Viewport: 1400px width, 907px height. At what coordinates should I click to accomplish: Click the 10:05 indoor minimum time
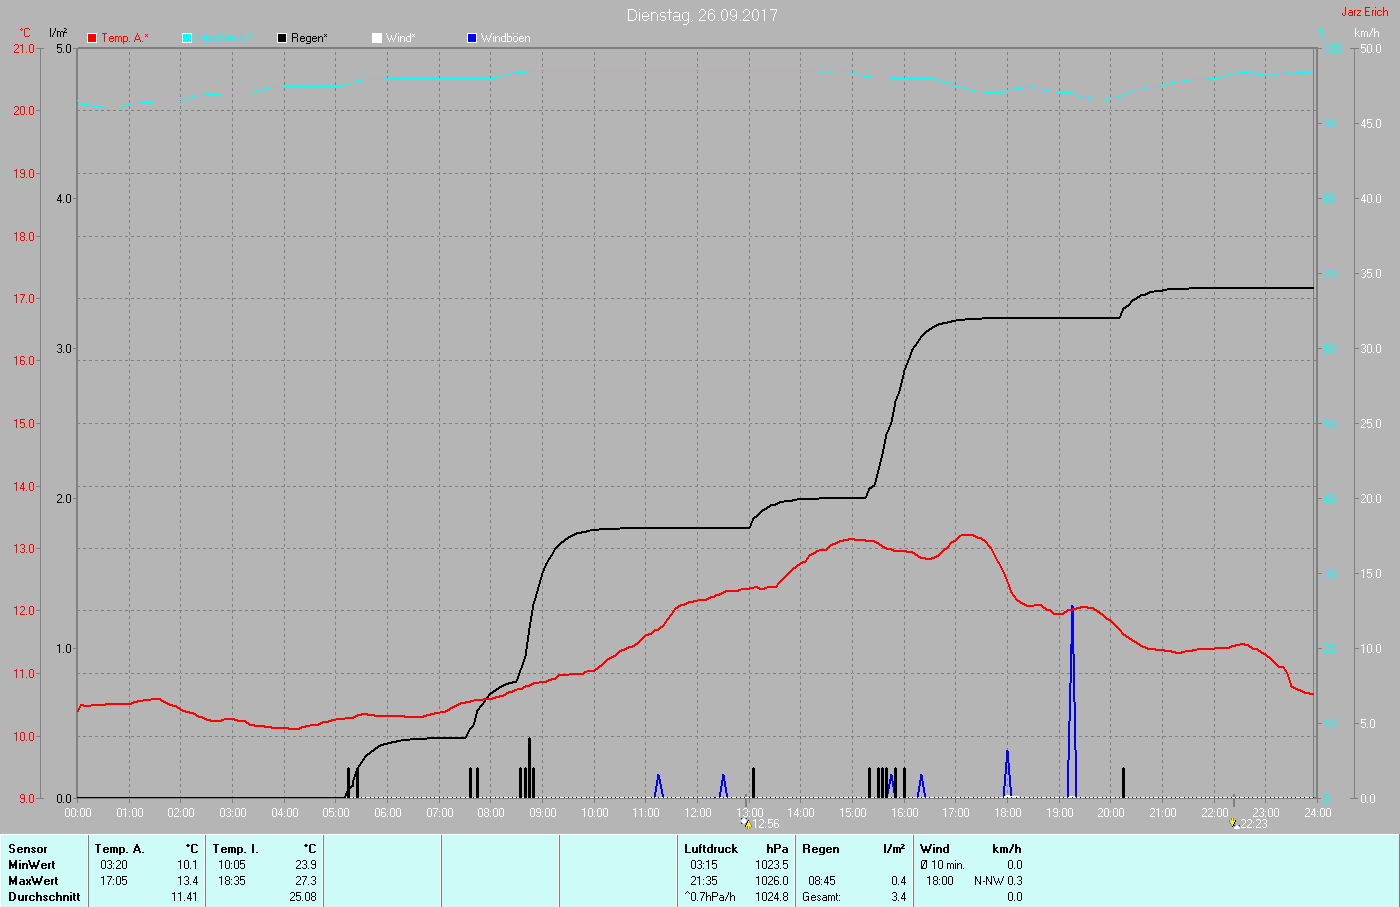[x=232, y=865]
